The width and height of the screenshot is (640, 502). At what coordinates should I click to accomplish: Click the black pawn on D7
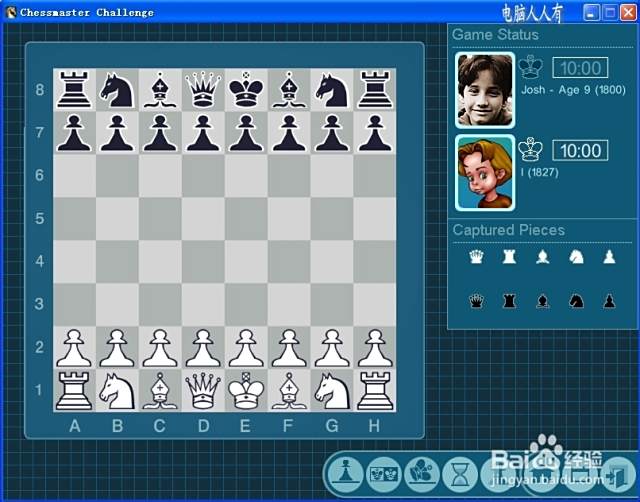[203, 133]
